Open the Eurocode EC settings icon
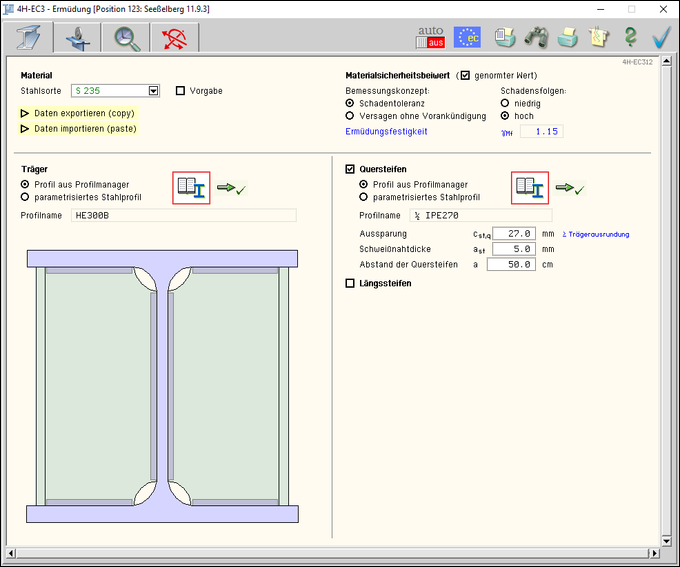The height and width of the screenshot is (567, 680). click(467, 37)
